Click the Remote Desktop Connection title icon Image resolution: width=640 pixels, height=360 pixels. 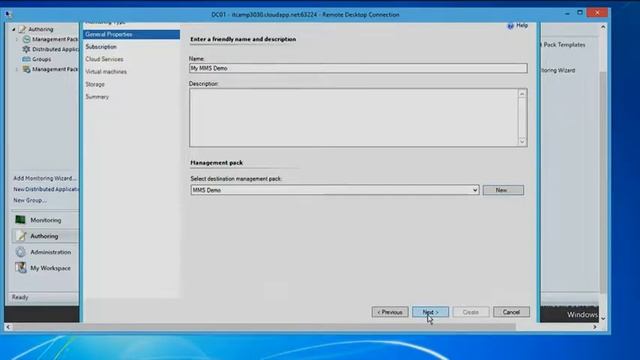click(x=9, y=15)
